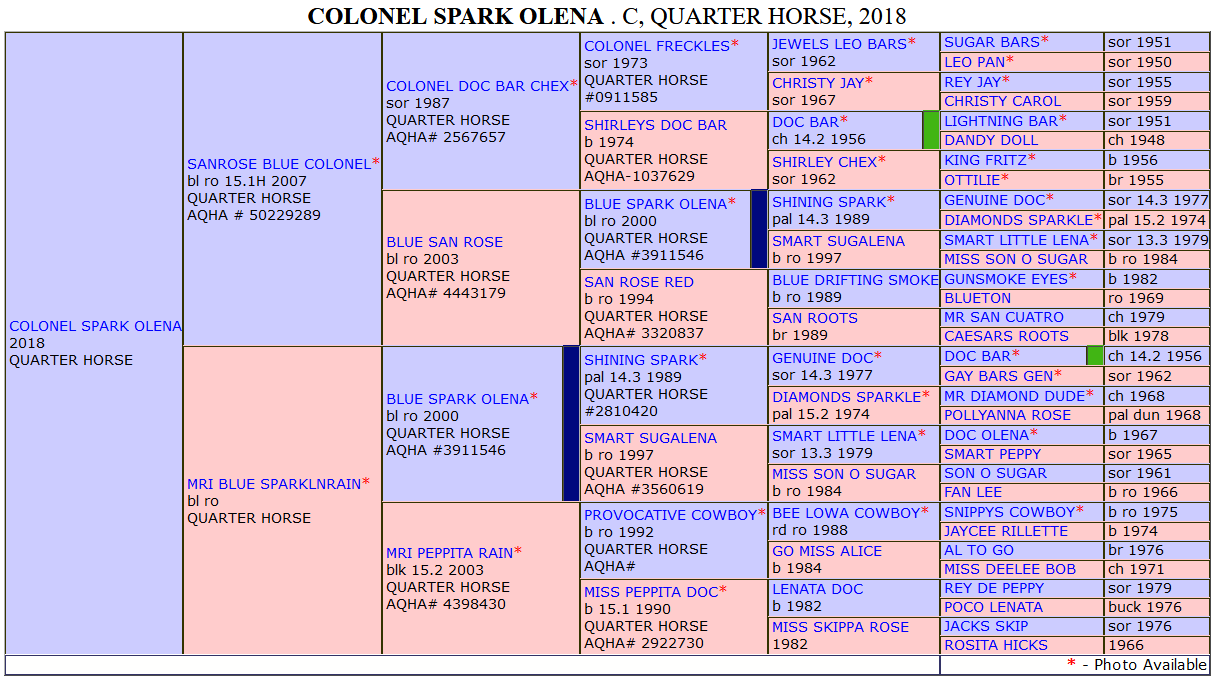1222x678 pixels.
Task: Click the registration number #0911585
Action: tap(621, 97)
